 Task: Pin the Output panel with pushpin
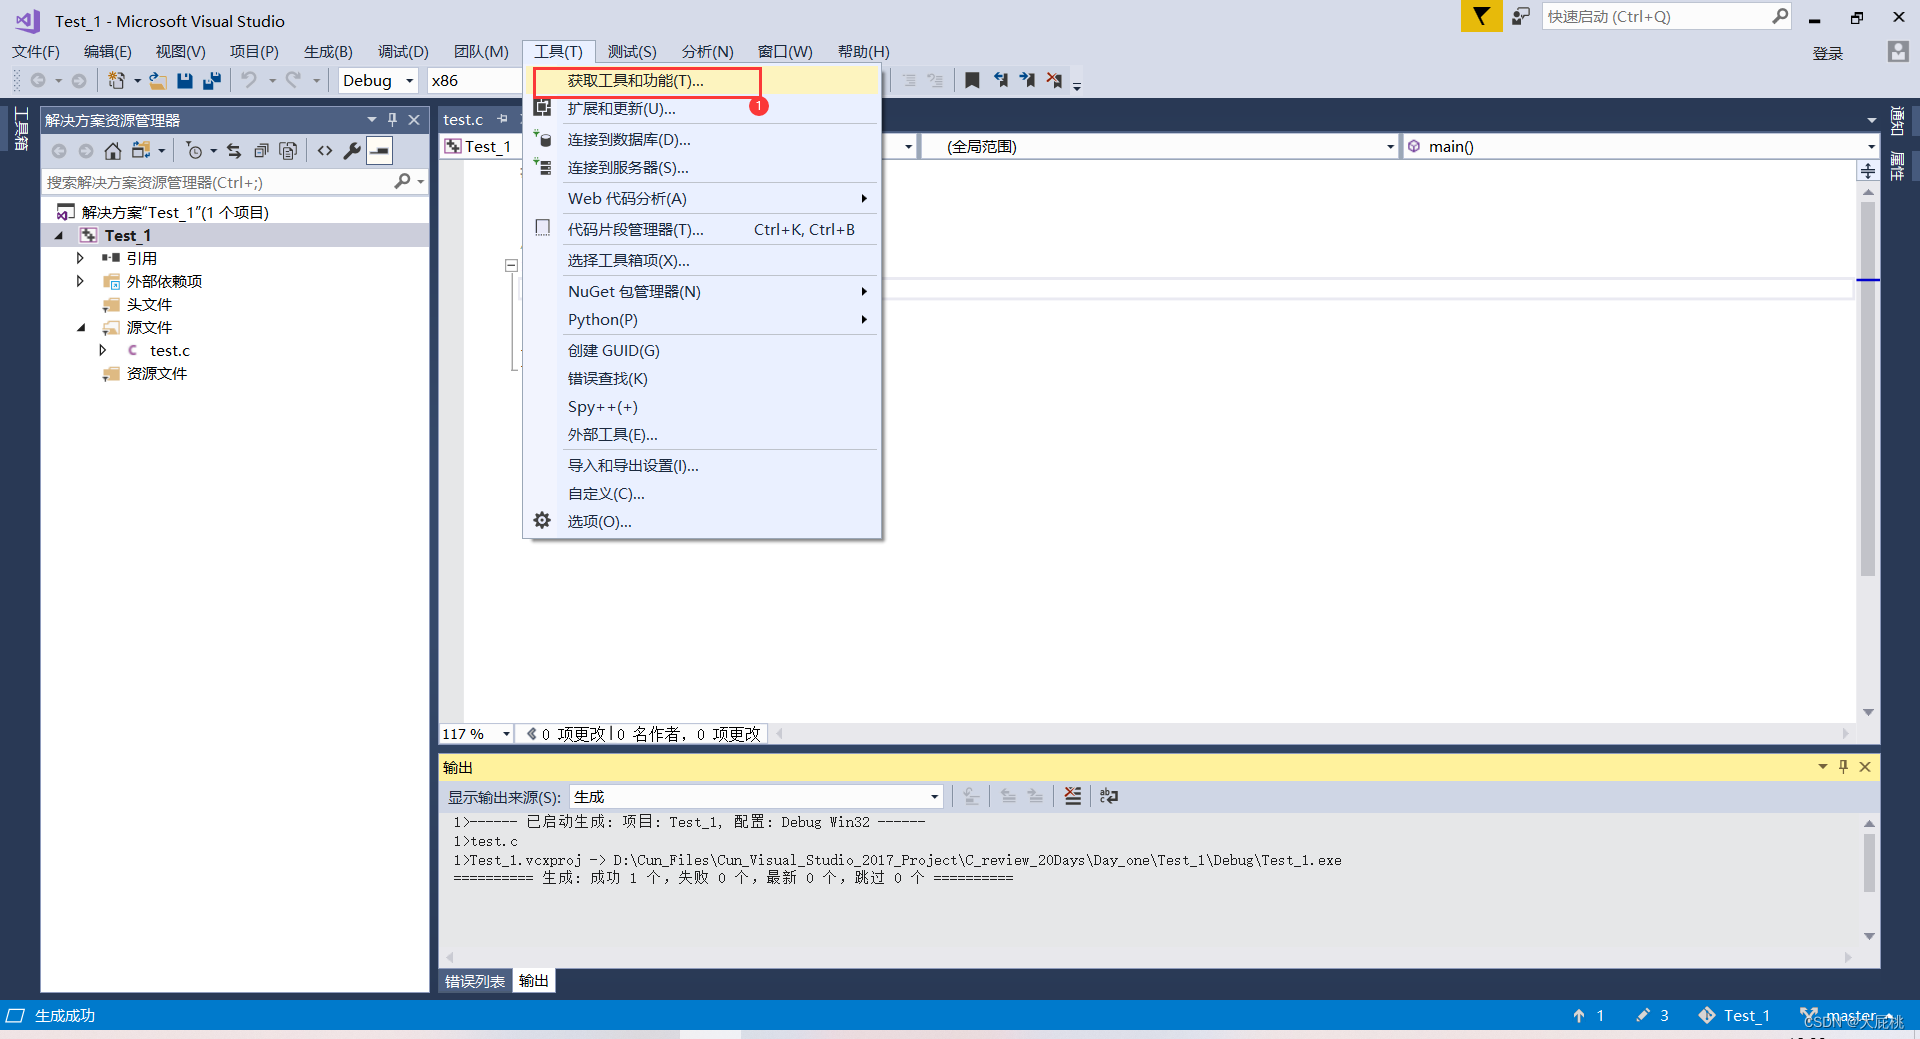(x=1843, y=767)
